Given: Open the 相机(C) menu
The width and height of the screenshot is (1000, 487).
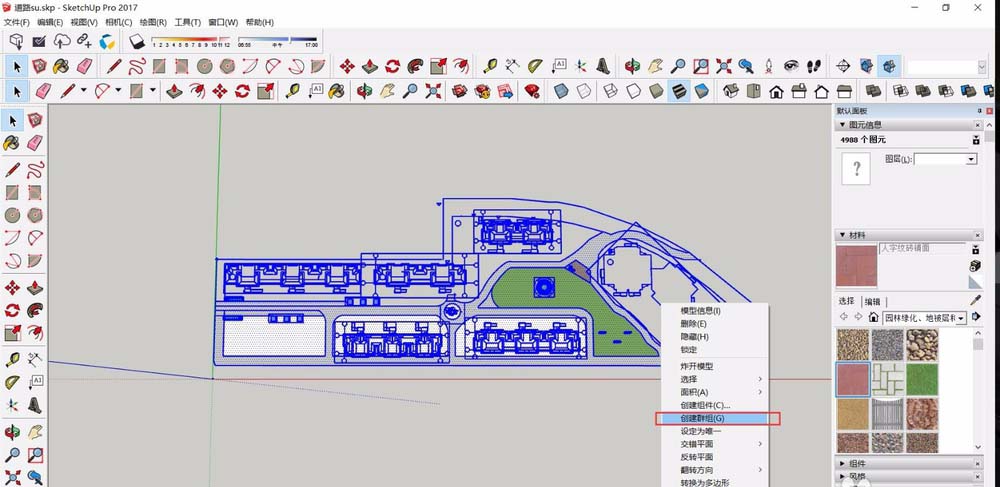Looking at the screenshot, I should click(119, 22).
